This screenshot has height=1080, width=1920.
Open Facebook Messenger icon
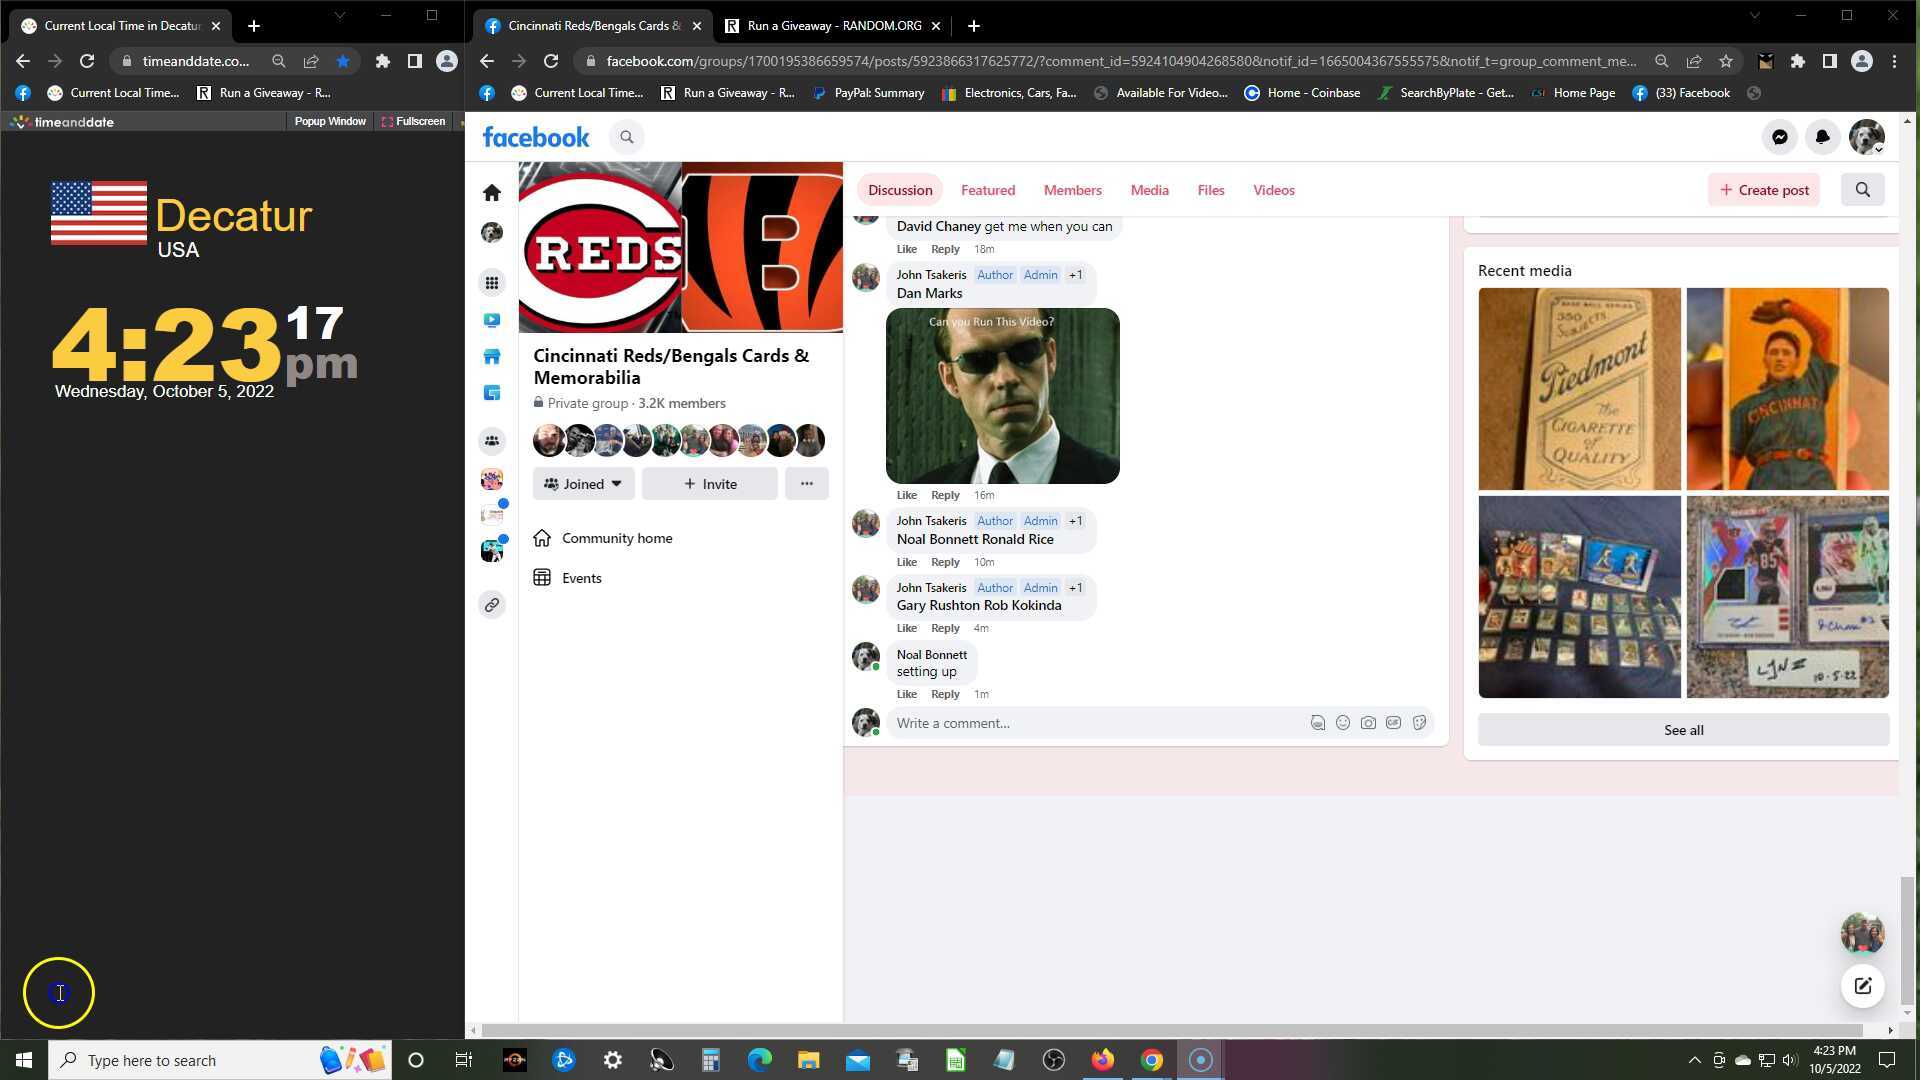coord(1779,137)
